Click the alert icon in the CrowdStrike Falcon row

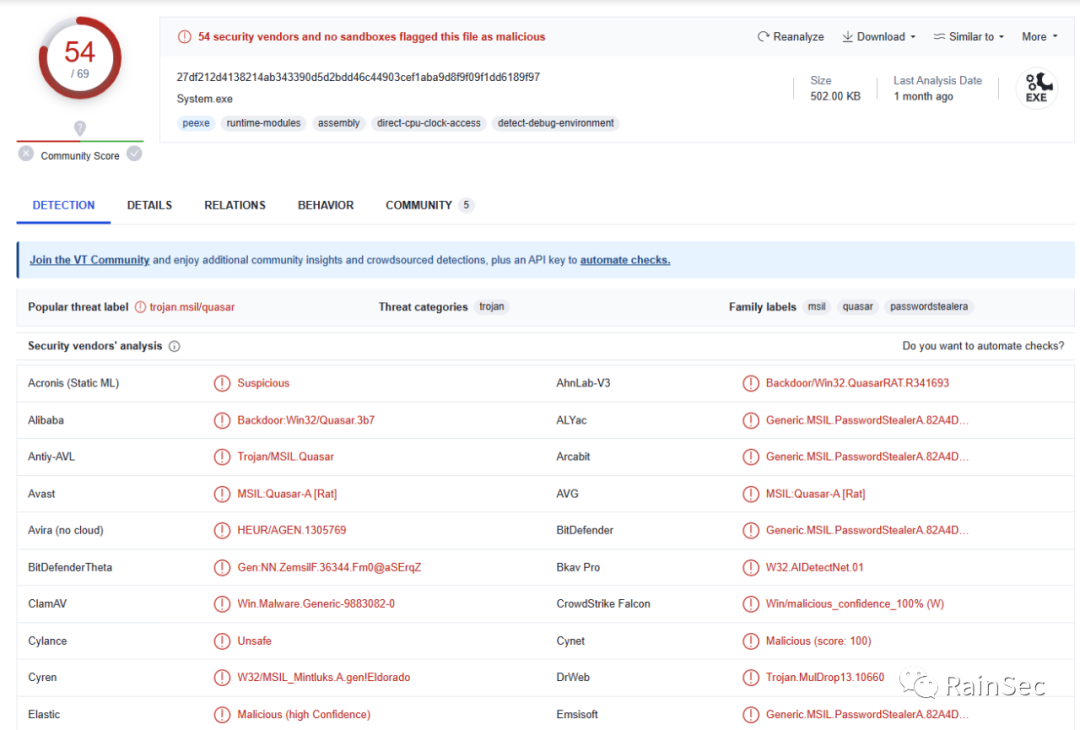[x=751, y=604]
